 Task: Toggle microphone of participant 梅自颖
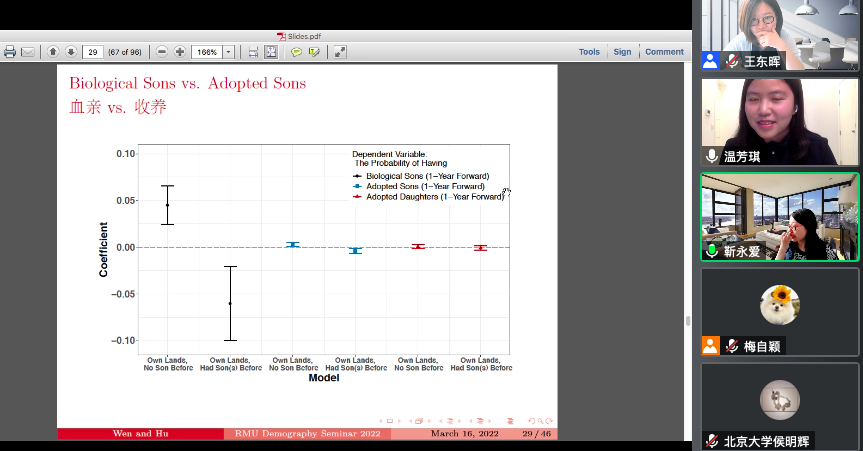[x=732, y=346]
